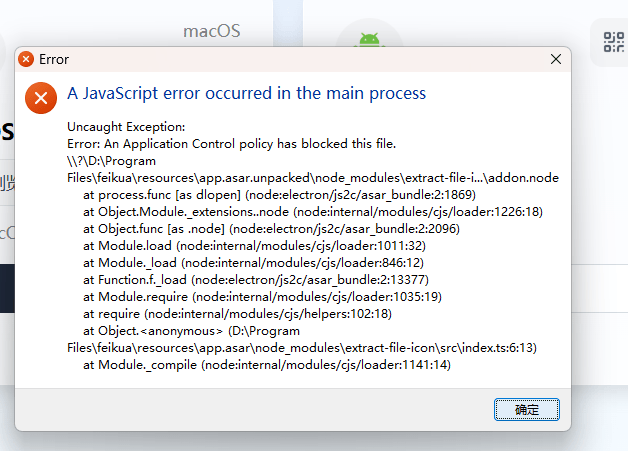628x451 pixels.
Task: Click the large orange error icon
Action: 40,98
